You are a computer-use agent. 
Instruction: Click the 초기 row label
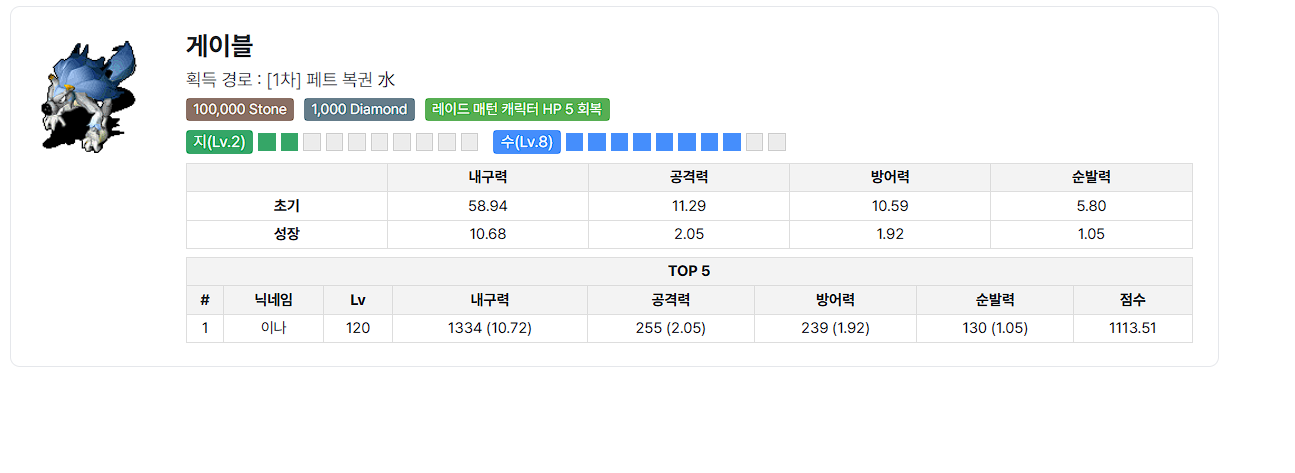coord(287,206)
